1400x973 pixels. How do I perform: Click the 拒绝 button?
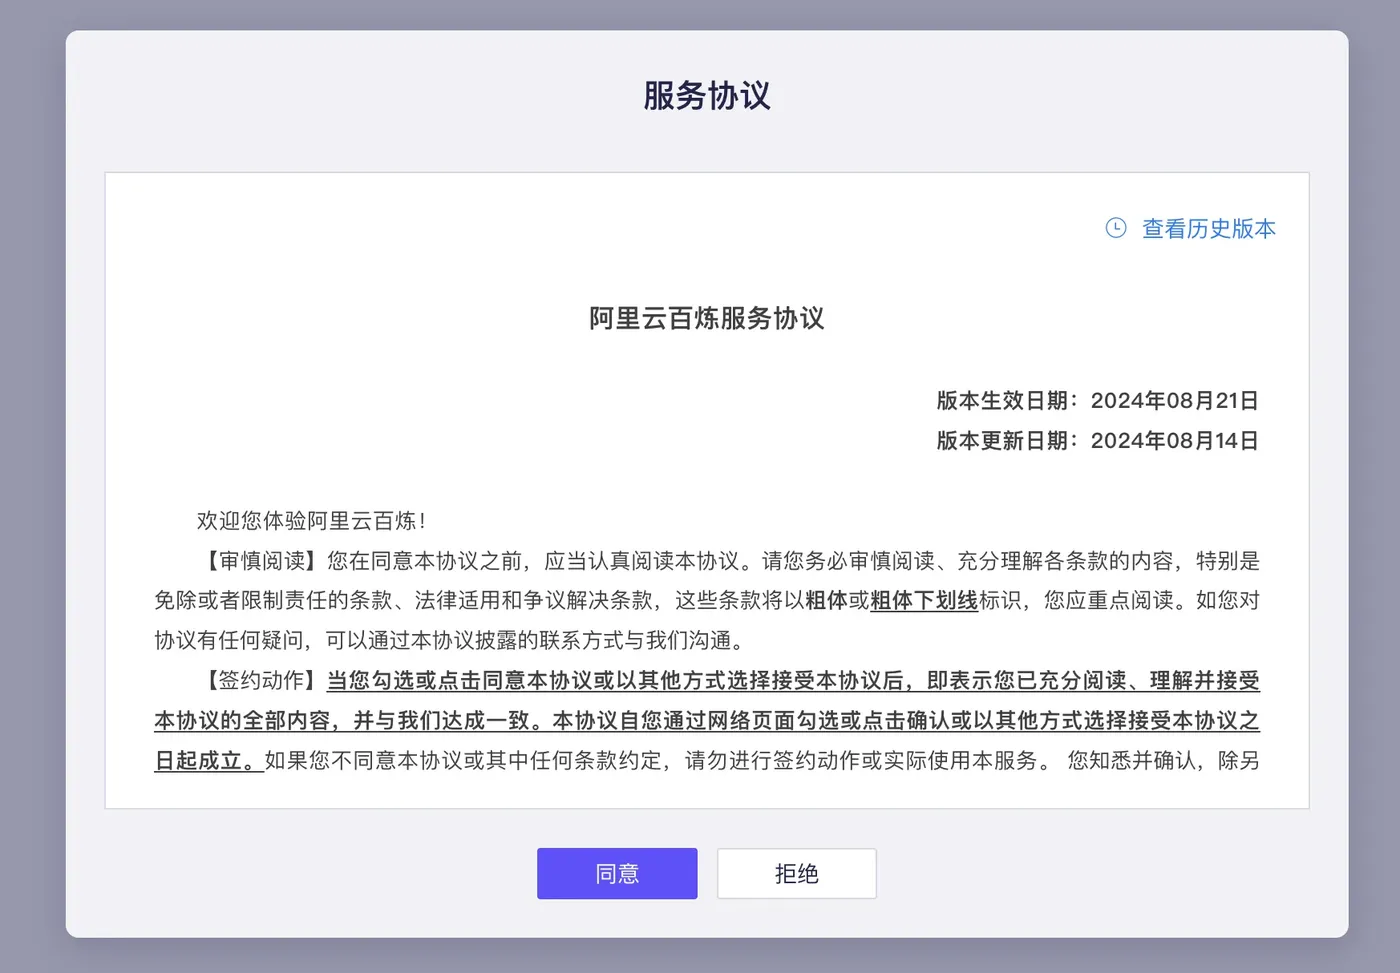[x=797, y=874]
